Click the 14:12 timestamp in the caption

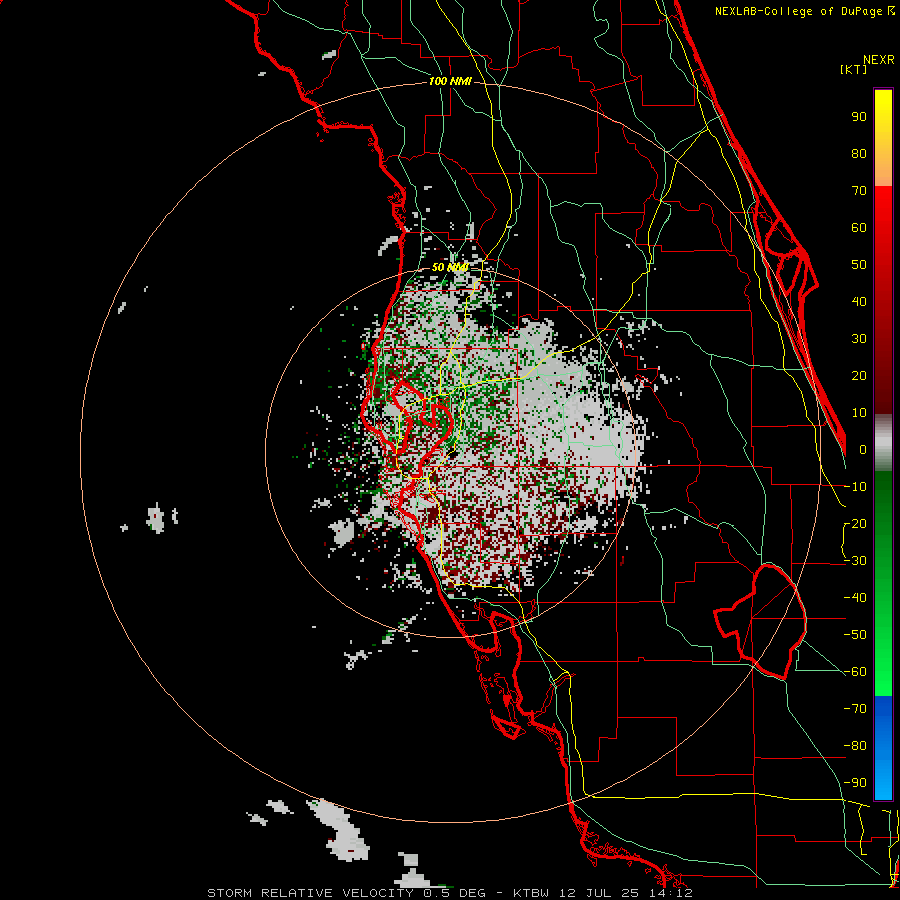click(673, 893)
